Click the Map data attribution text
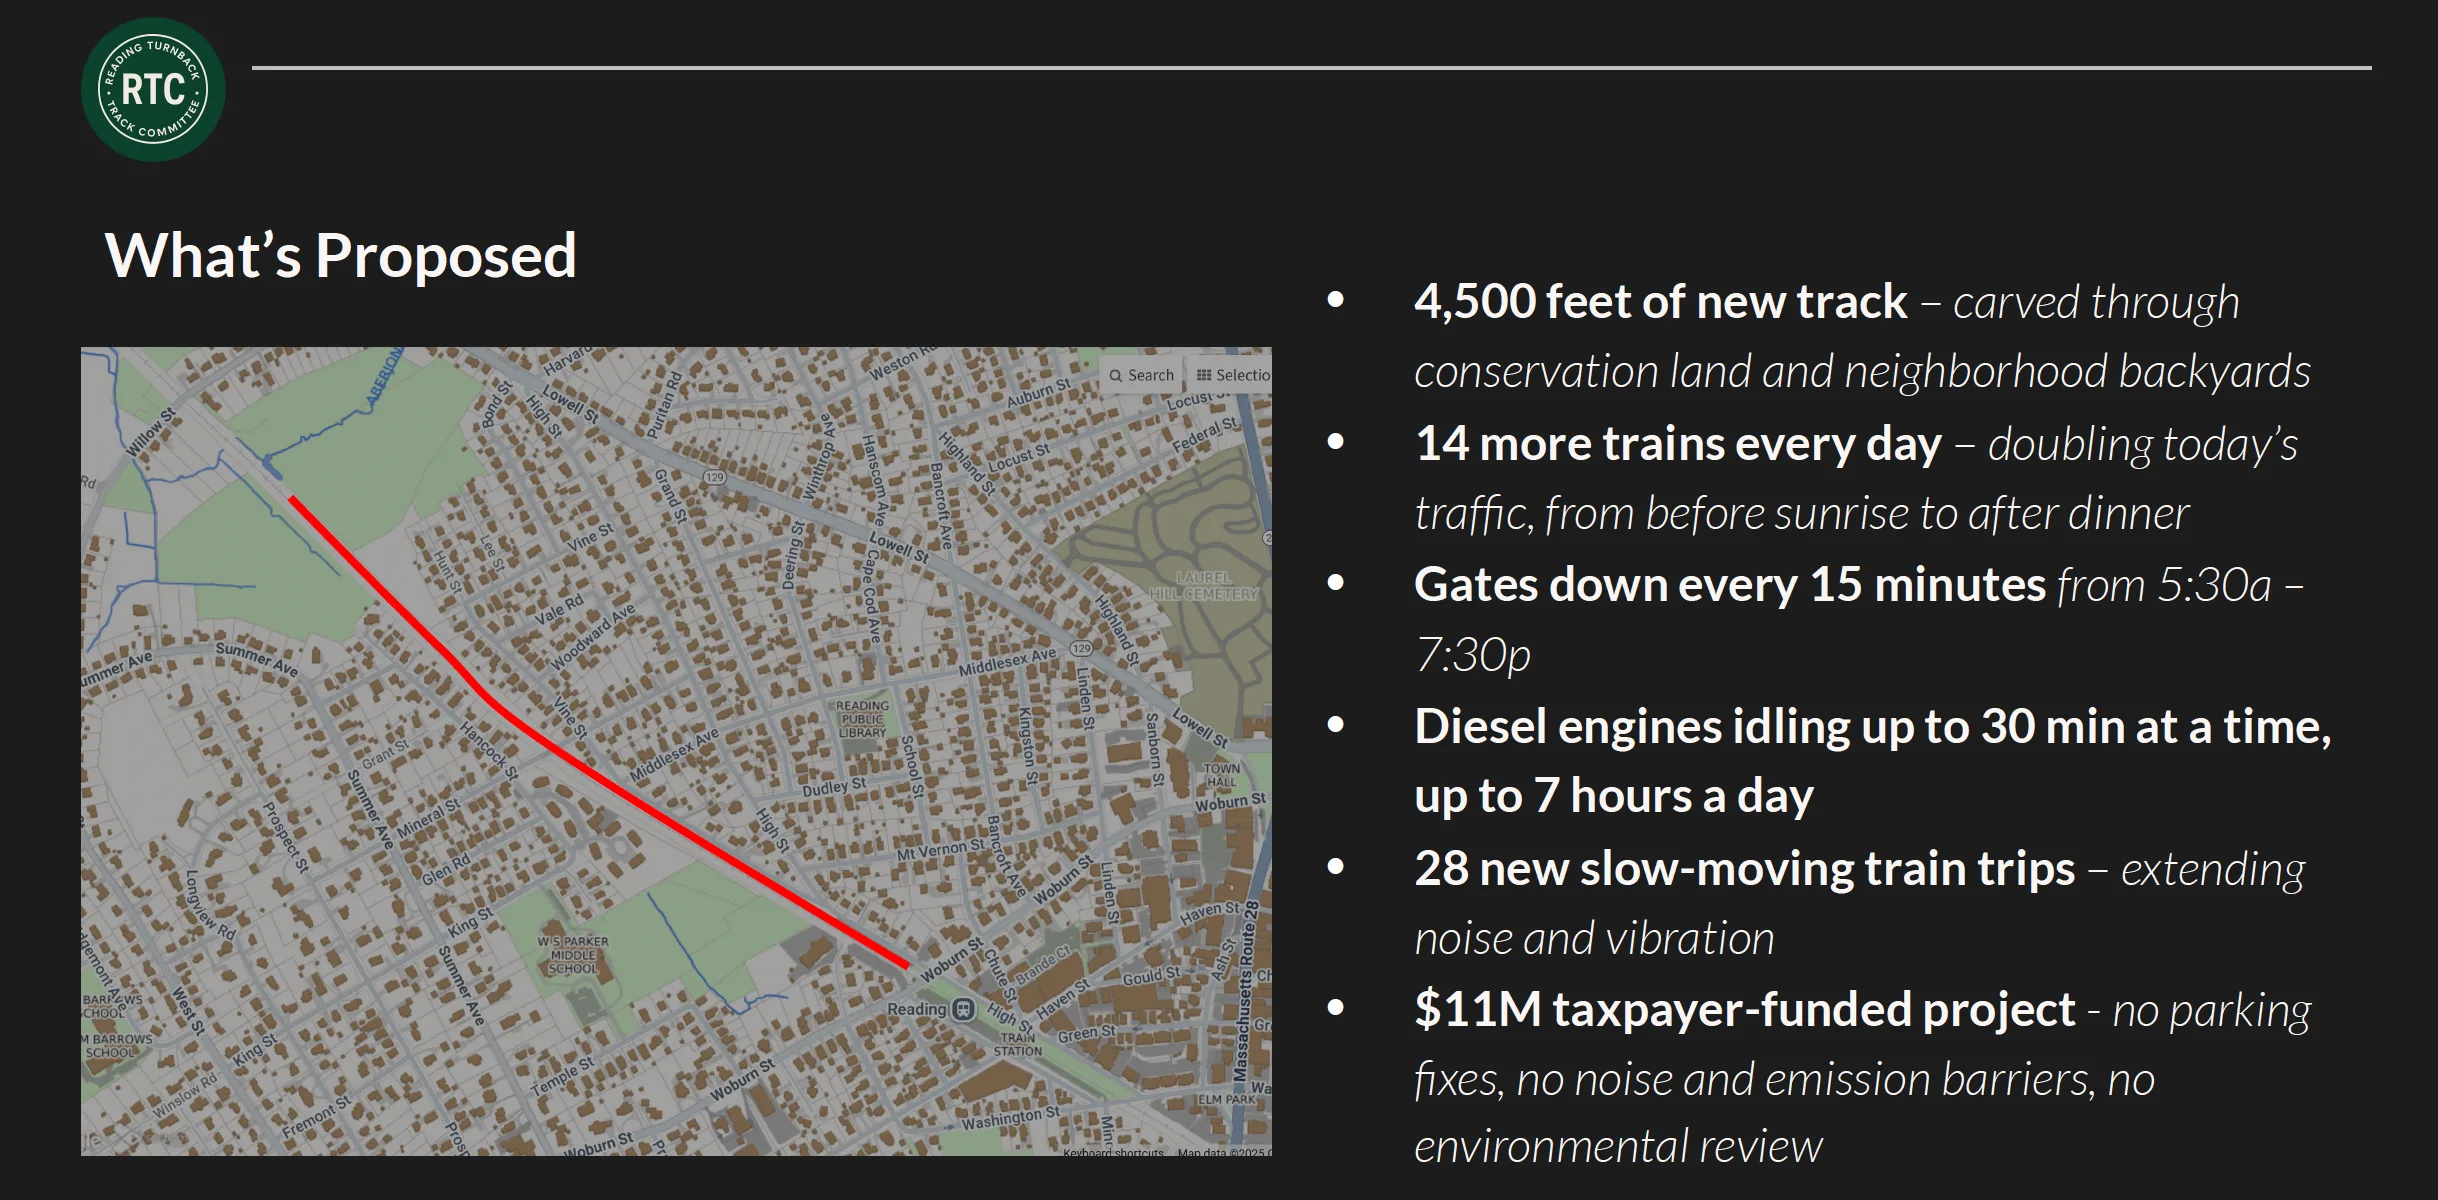This screenshot has width=2438, height=1200. pyautogui.click(x=1222, y=1153)
